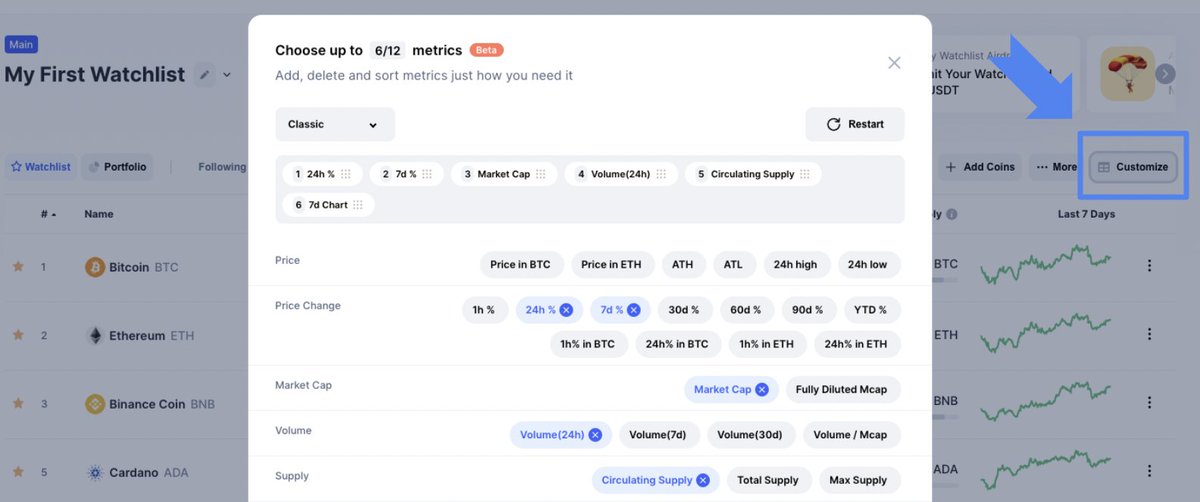The width and height of the screenshot is (1200, 502).
Task: Open the Classic preset dropdown
Action: click(x=335, y=124)
